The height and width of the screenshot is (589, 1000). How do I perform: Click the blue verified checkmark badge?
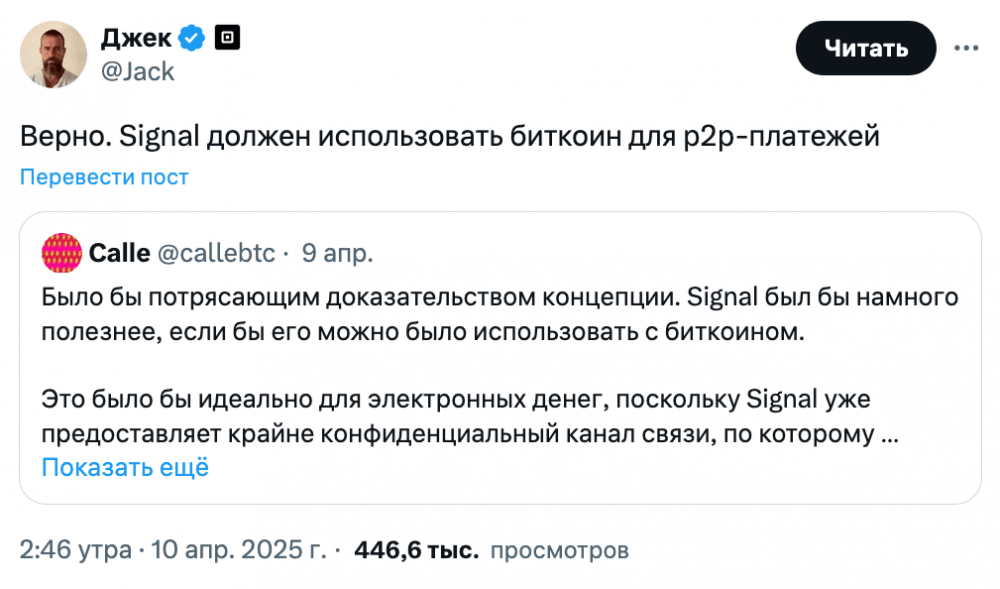[x=191, y=38]
